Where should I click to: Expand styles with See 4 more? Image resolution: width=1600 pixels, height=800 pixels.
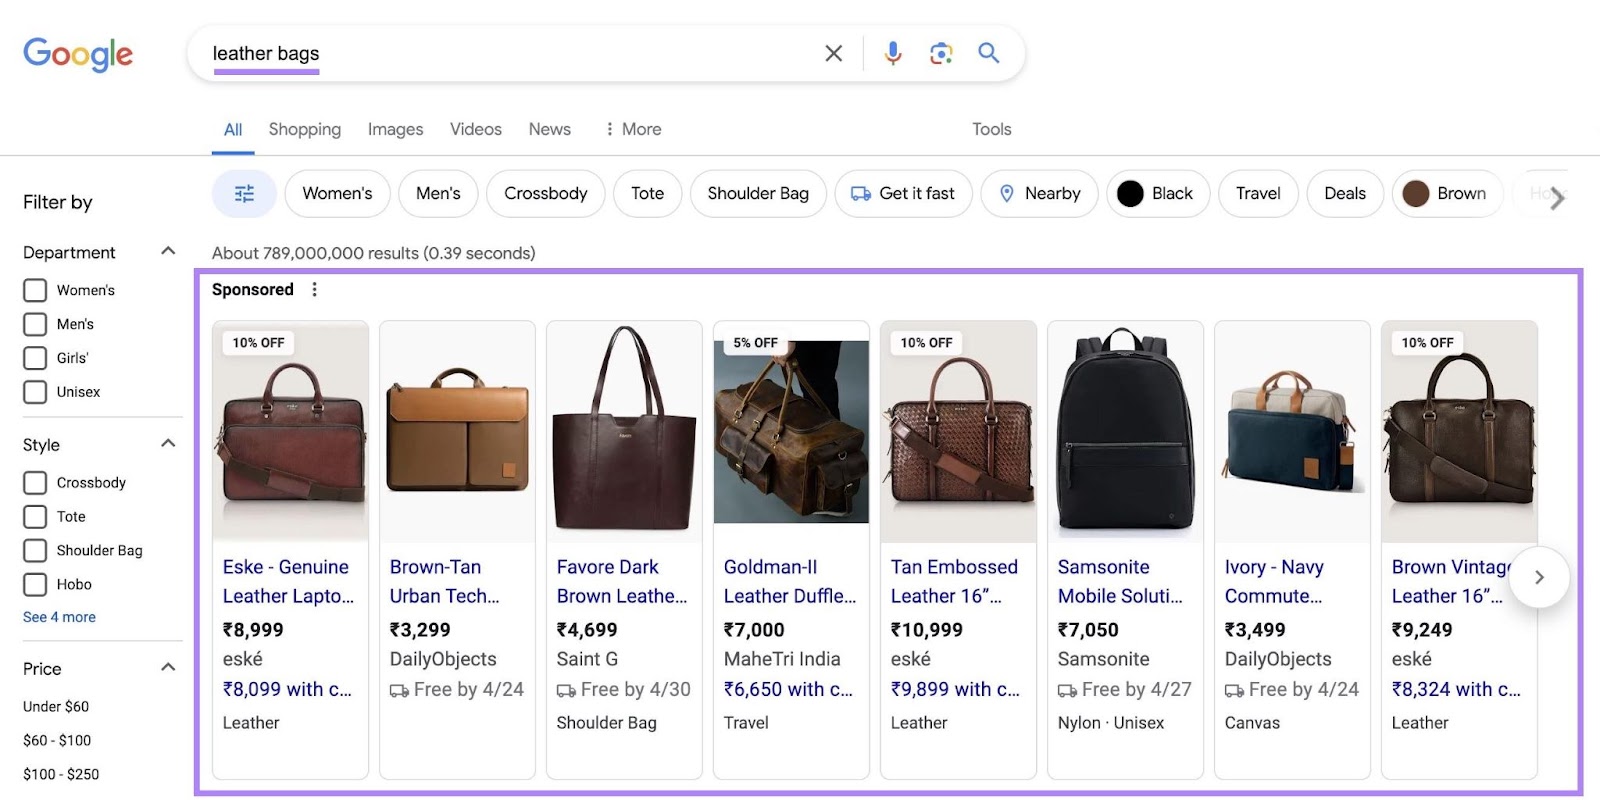pos(59,617)
